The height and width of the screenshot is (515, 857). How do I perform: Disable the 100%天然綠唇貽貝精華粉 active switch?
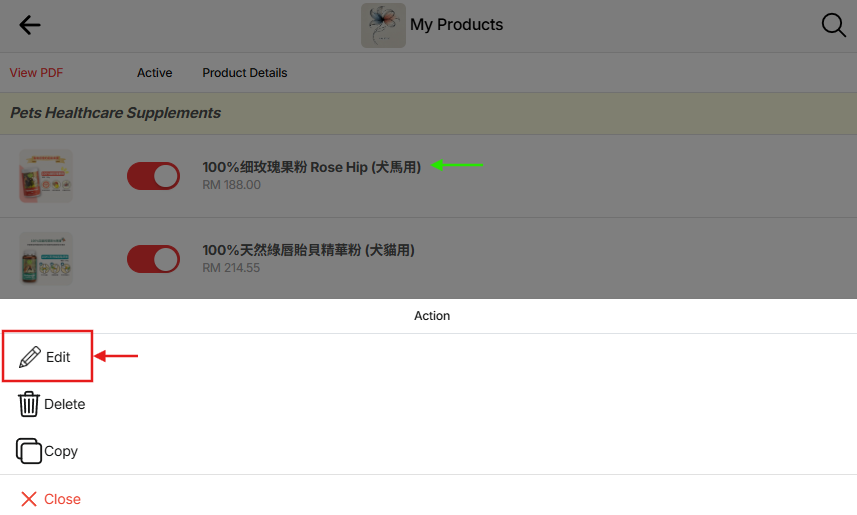[153, 259]
